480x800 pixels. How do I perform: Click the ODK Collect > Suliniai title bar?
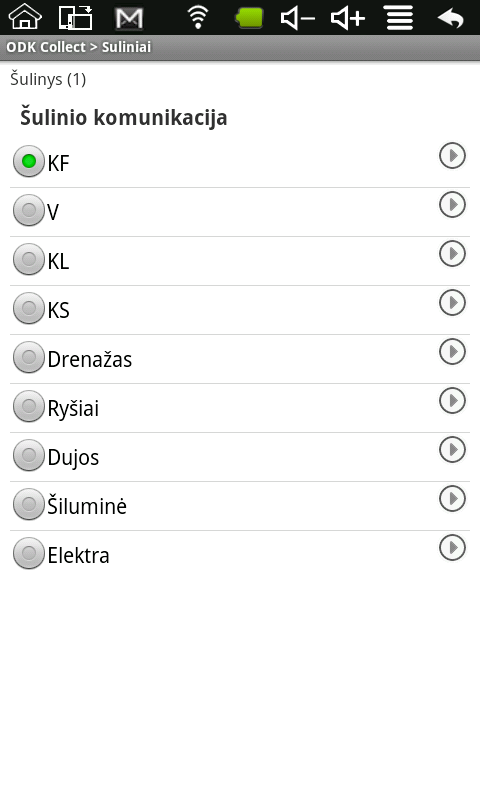[x=240, y=47]
